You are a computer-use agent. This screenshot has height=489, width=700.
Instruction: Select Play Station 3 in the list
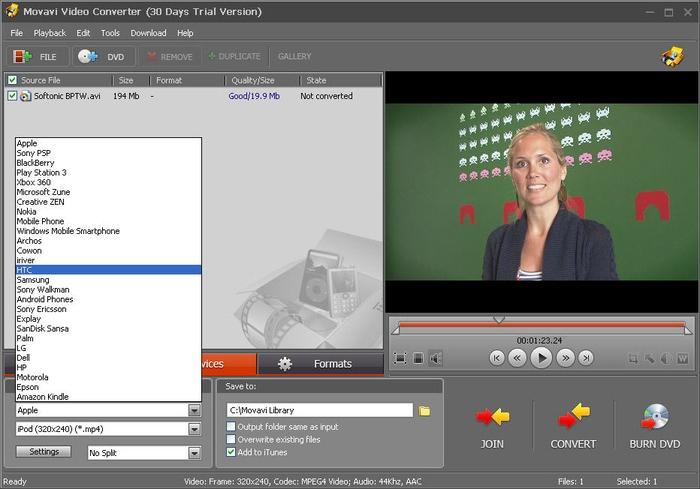[x=108, y=172]
